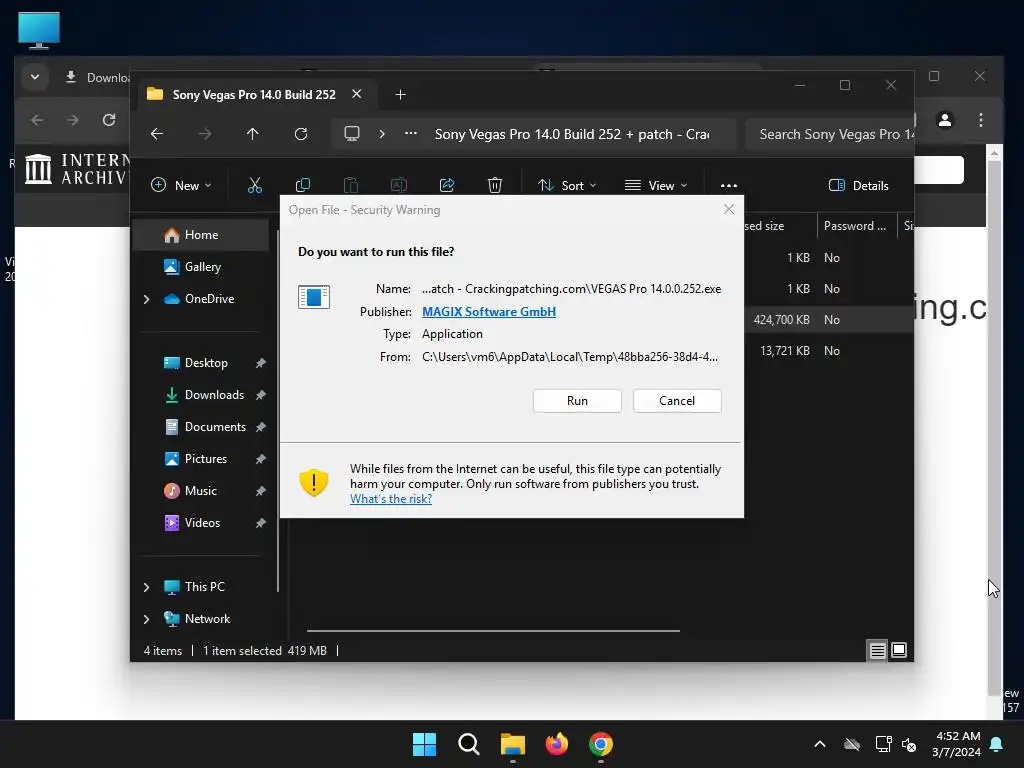Select the Sony Vegas Pro 14.0 Build 252 tab
1024x768 pixels.
tap(254, 95)
